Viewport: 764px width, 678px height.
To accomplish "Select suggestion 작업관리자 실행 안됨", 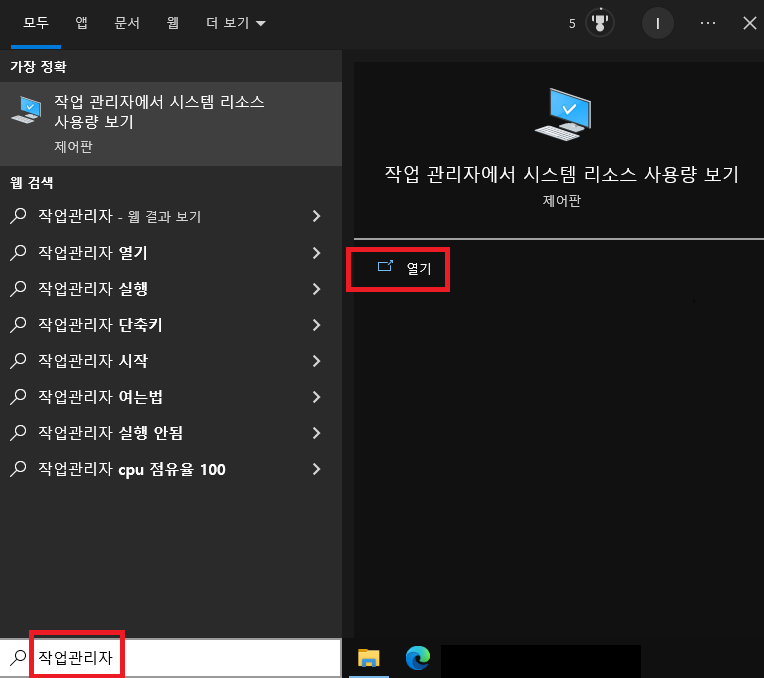I will coord(171,433).
